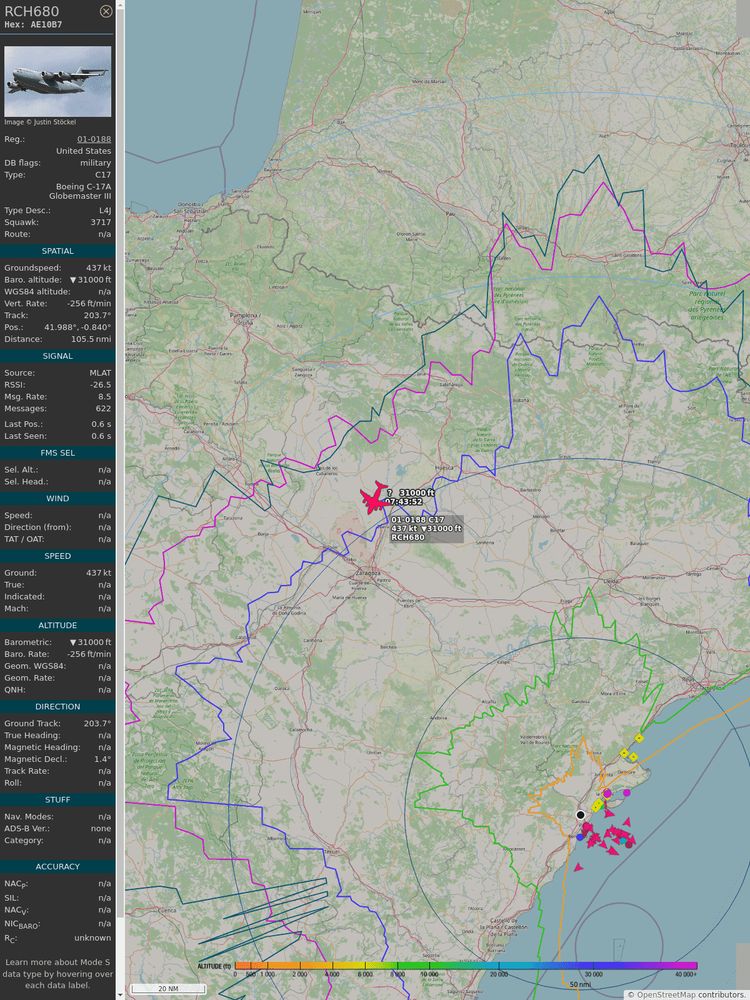The width and height of the screenshot is (750, 1000).
Task: Click the Barometric altitude value under ALTITUDE
Action: [x=90, y=642]
